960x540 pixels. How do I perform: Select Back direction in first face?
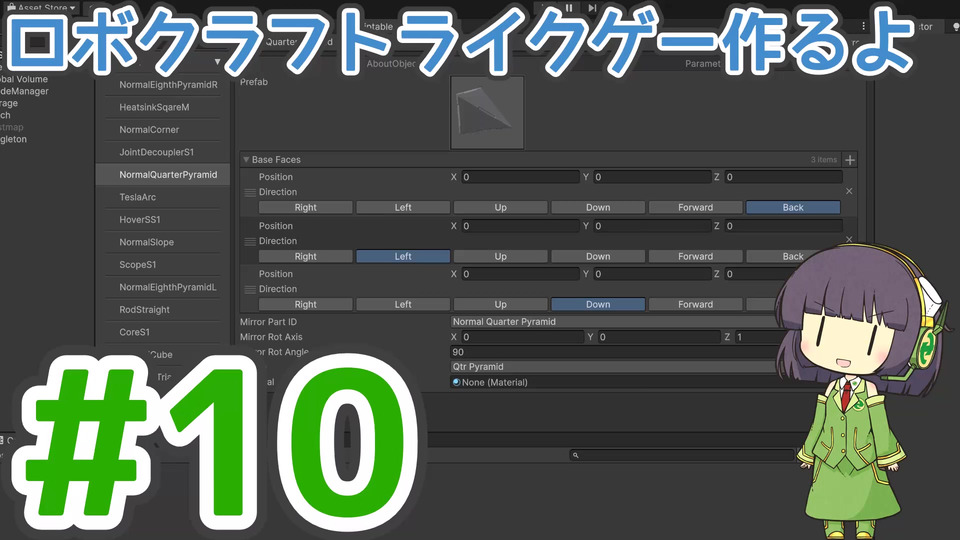coord(793,208)
